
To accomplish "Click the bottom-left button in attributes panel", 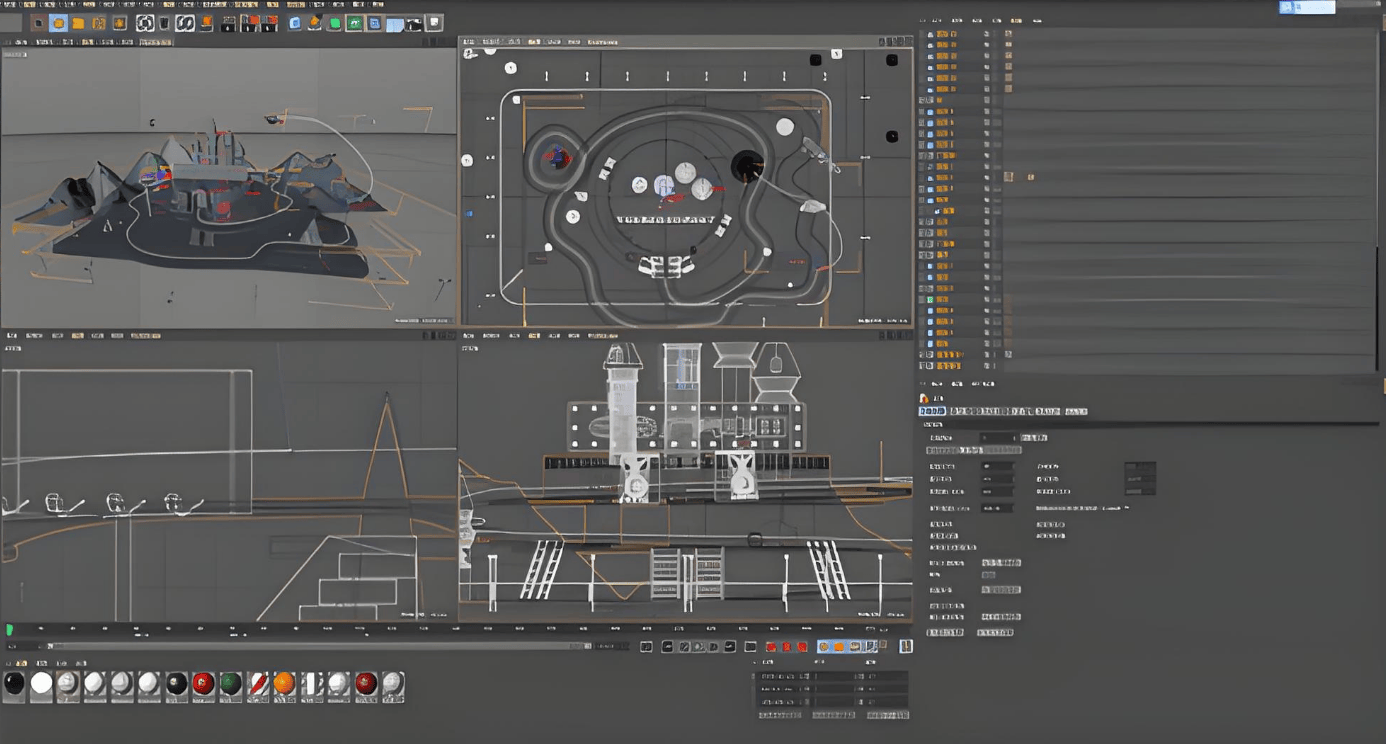I will point(945,632).
